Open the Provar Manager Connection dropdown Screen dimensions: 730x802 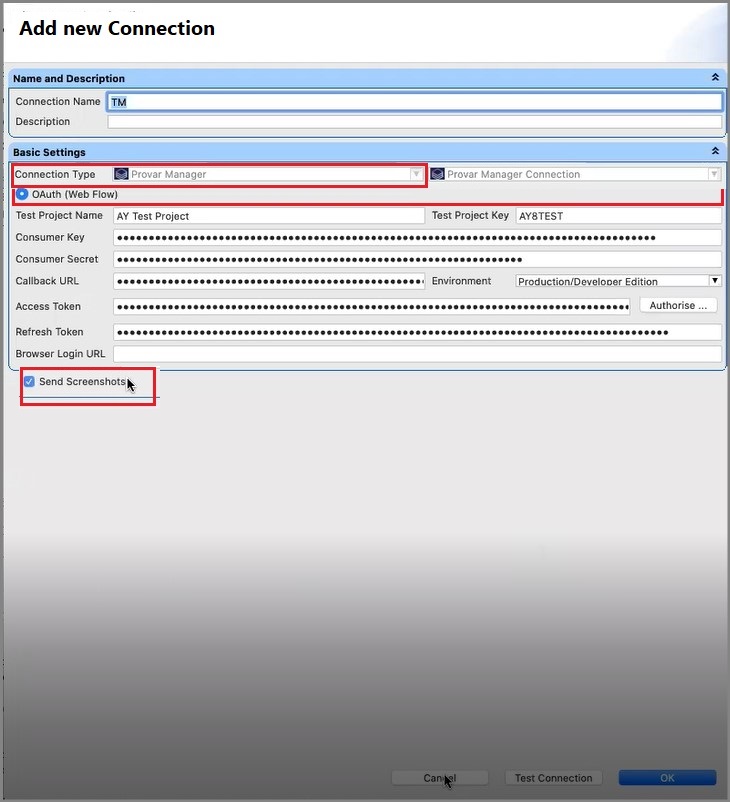pos(714,174)
